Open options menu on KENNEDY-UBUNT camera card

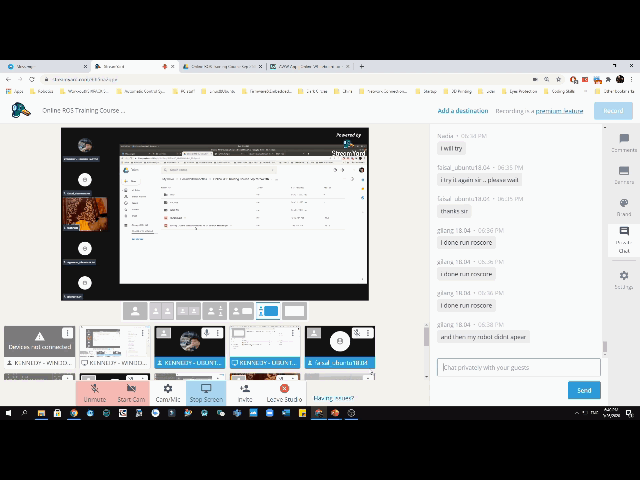tap(218, 333)
